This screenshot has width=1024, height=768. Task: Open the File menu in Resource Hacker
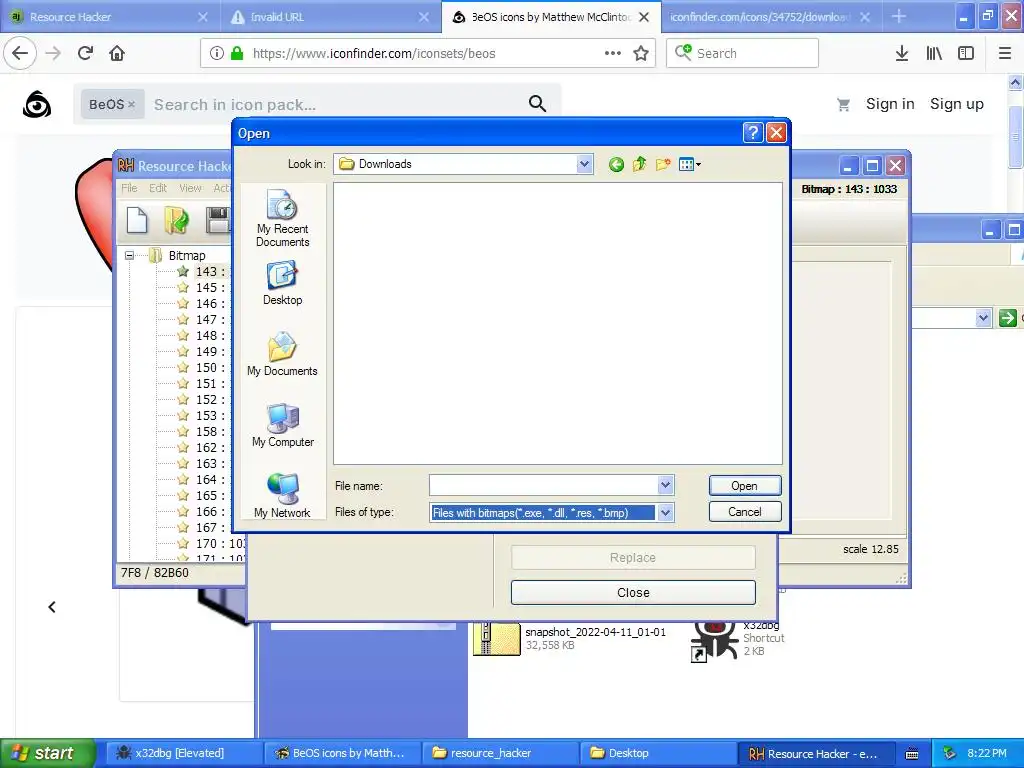click(129, 188)
